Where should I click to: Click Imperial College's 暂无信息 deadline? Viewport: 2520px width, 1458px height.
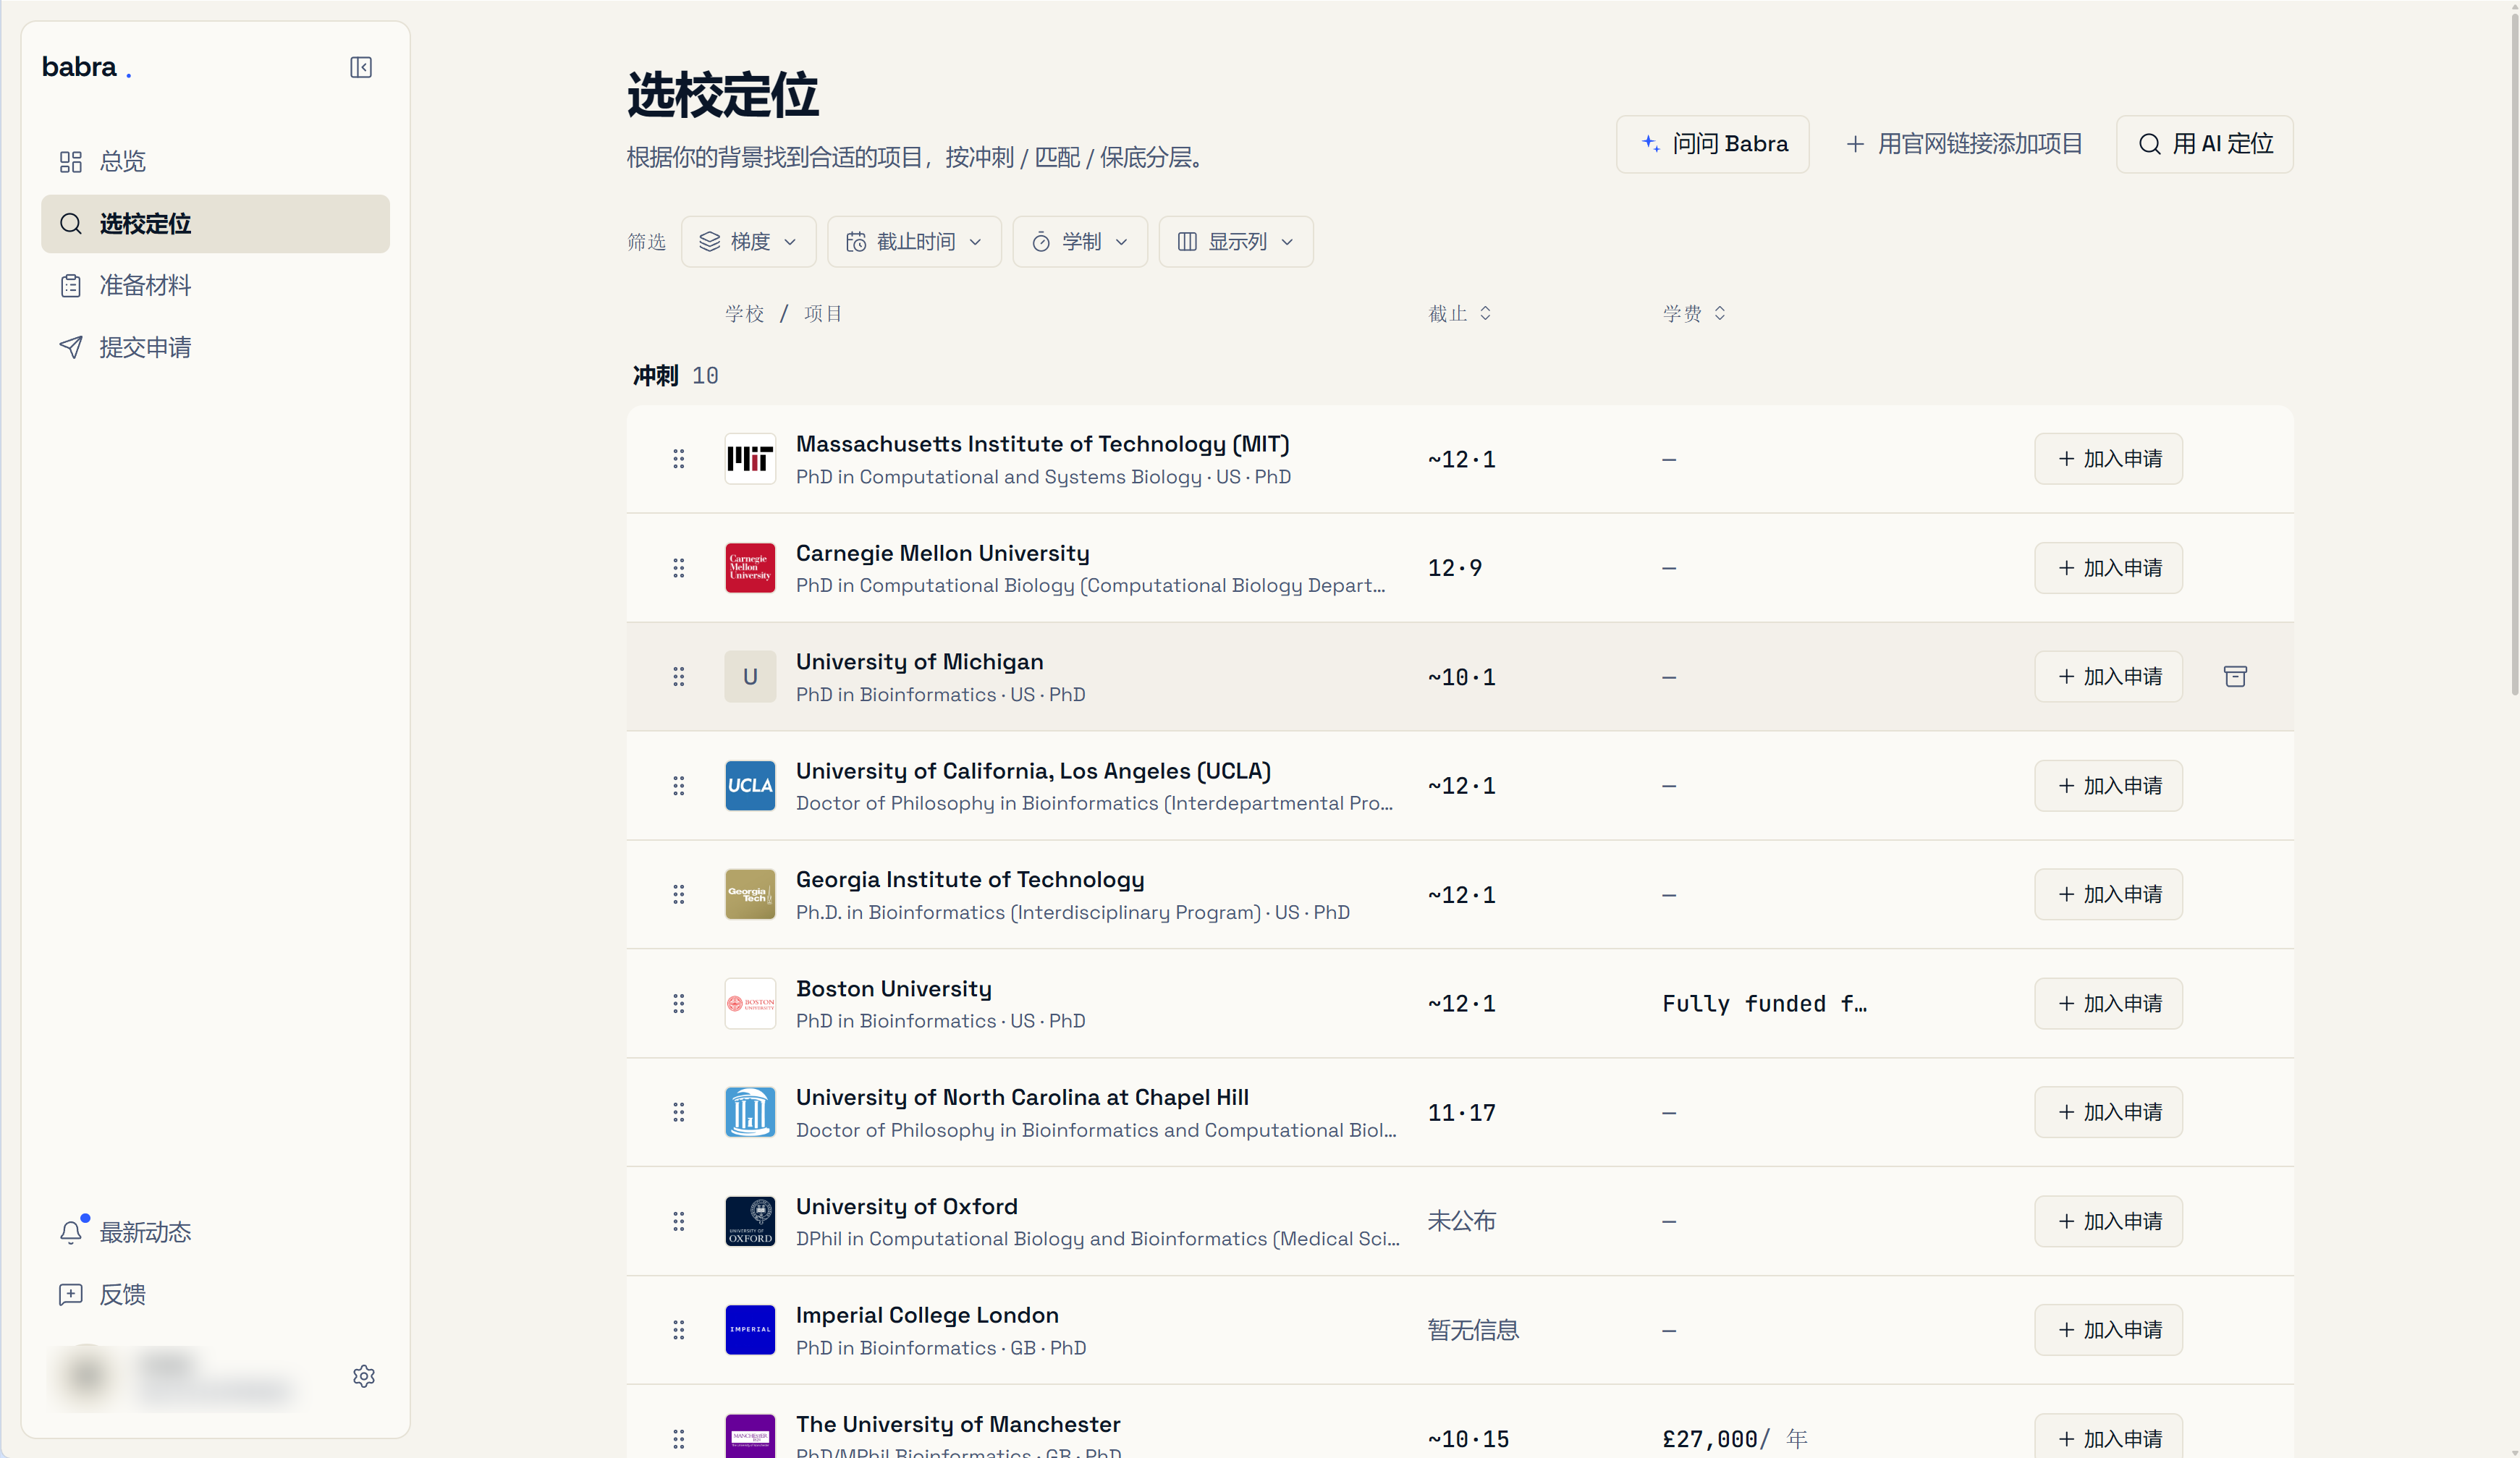pos(1473,1330)
